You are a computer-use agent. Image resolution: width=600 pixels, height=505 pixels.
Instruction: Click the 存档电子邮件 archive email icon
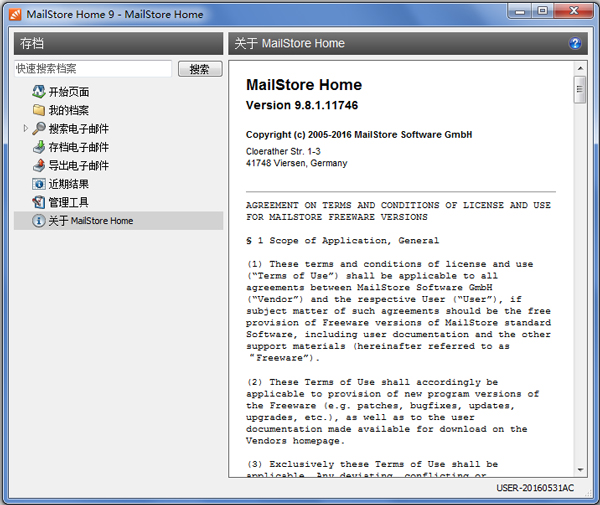[x=39, y=147]
